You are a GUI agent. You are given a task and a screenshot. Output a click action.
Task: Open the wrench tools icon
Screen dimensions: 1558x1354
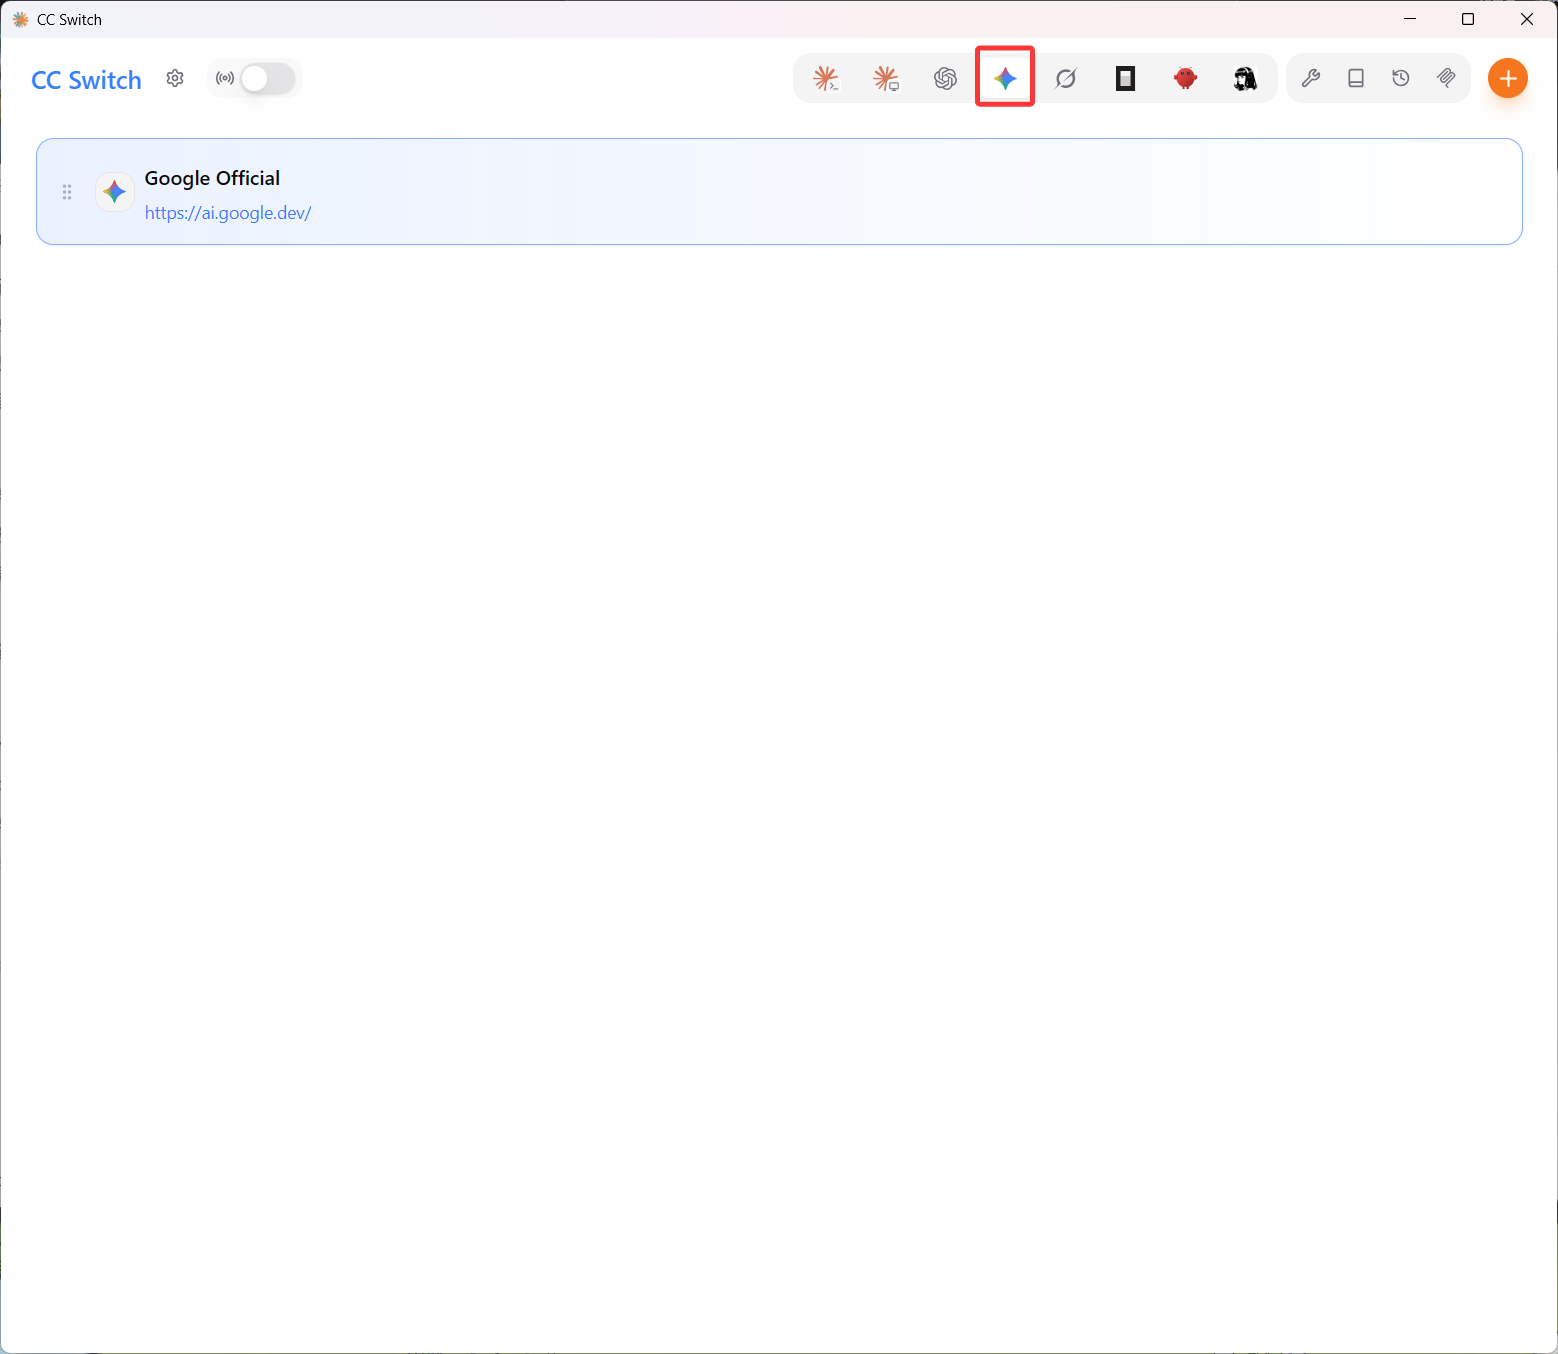click(x=1311, y=78)
